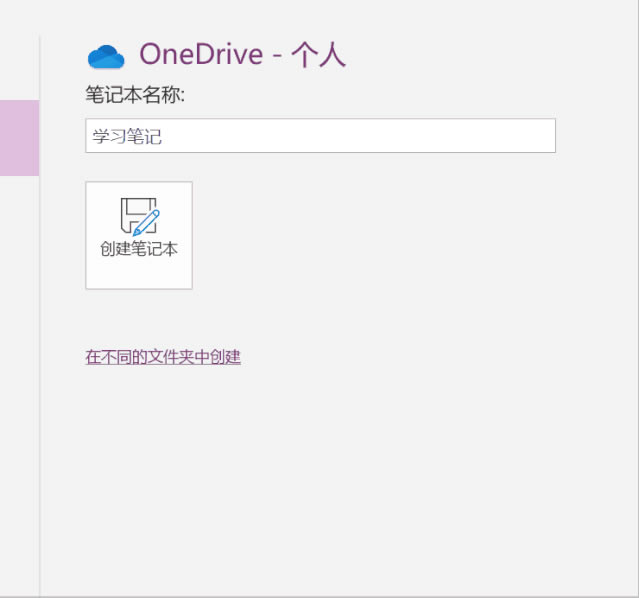Open the 在不同的文件夹中创建 link

163,357
